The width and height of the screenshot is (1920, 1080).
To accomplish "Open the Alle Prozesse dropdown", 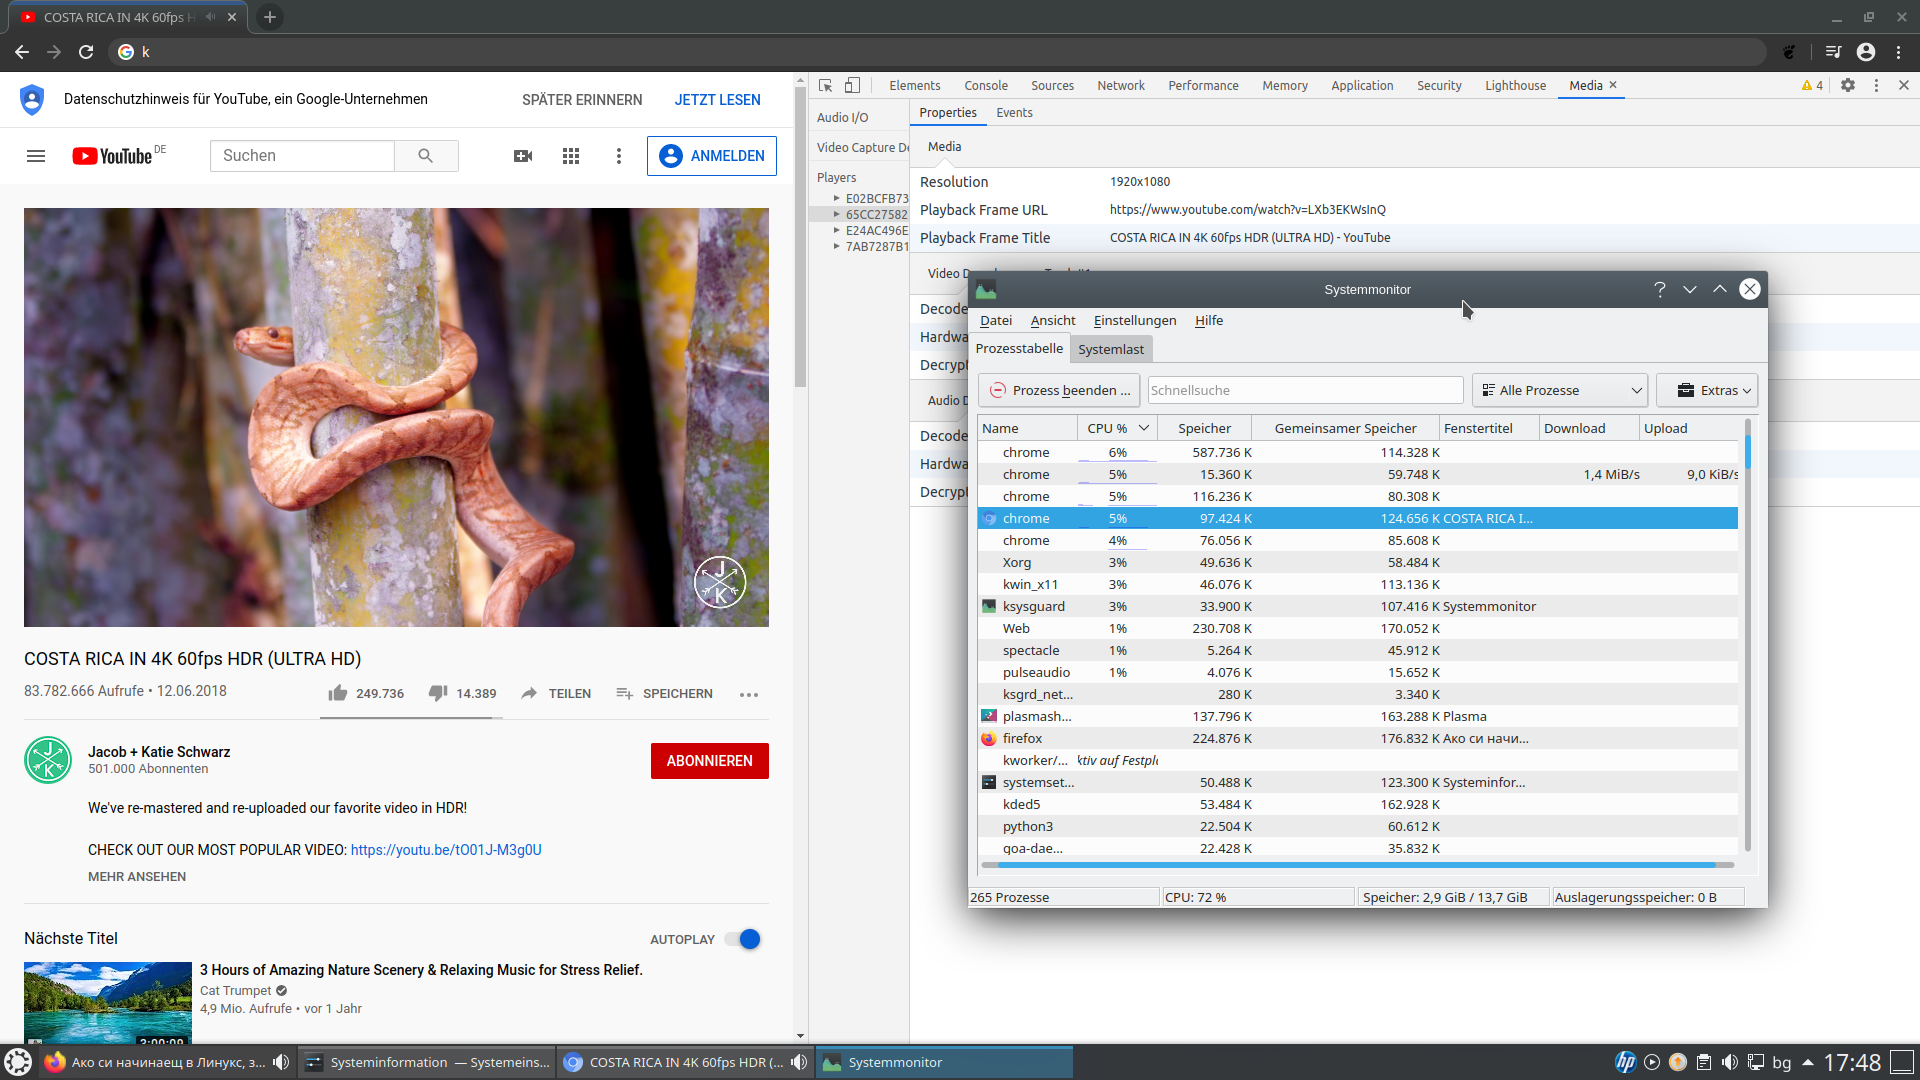I will pyautogui.click(x=1560, y=390).
